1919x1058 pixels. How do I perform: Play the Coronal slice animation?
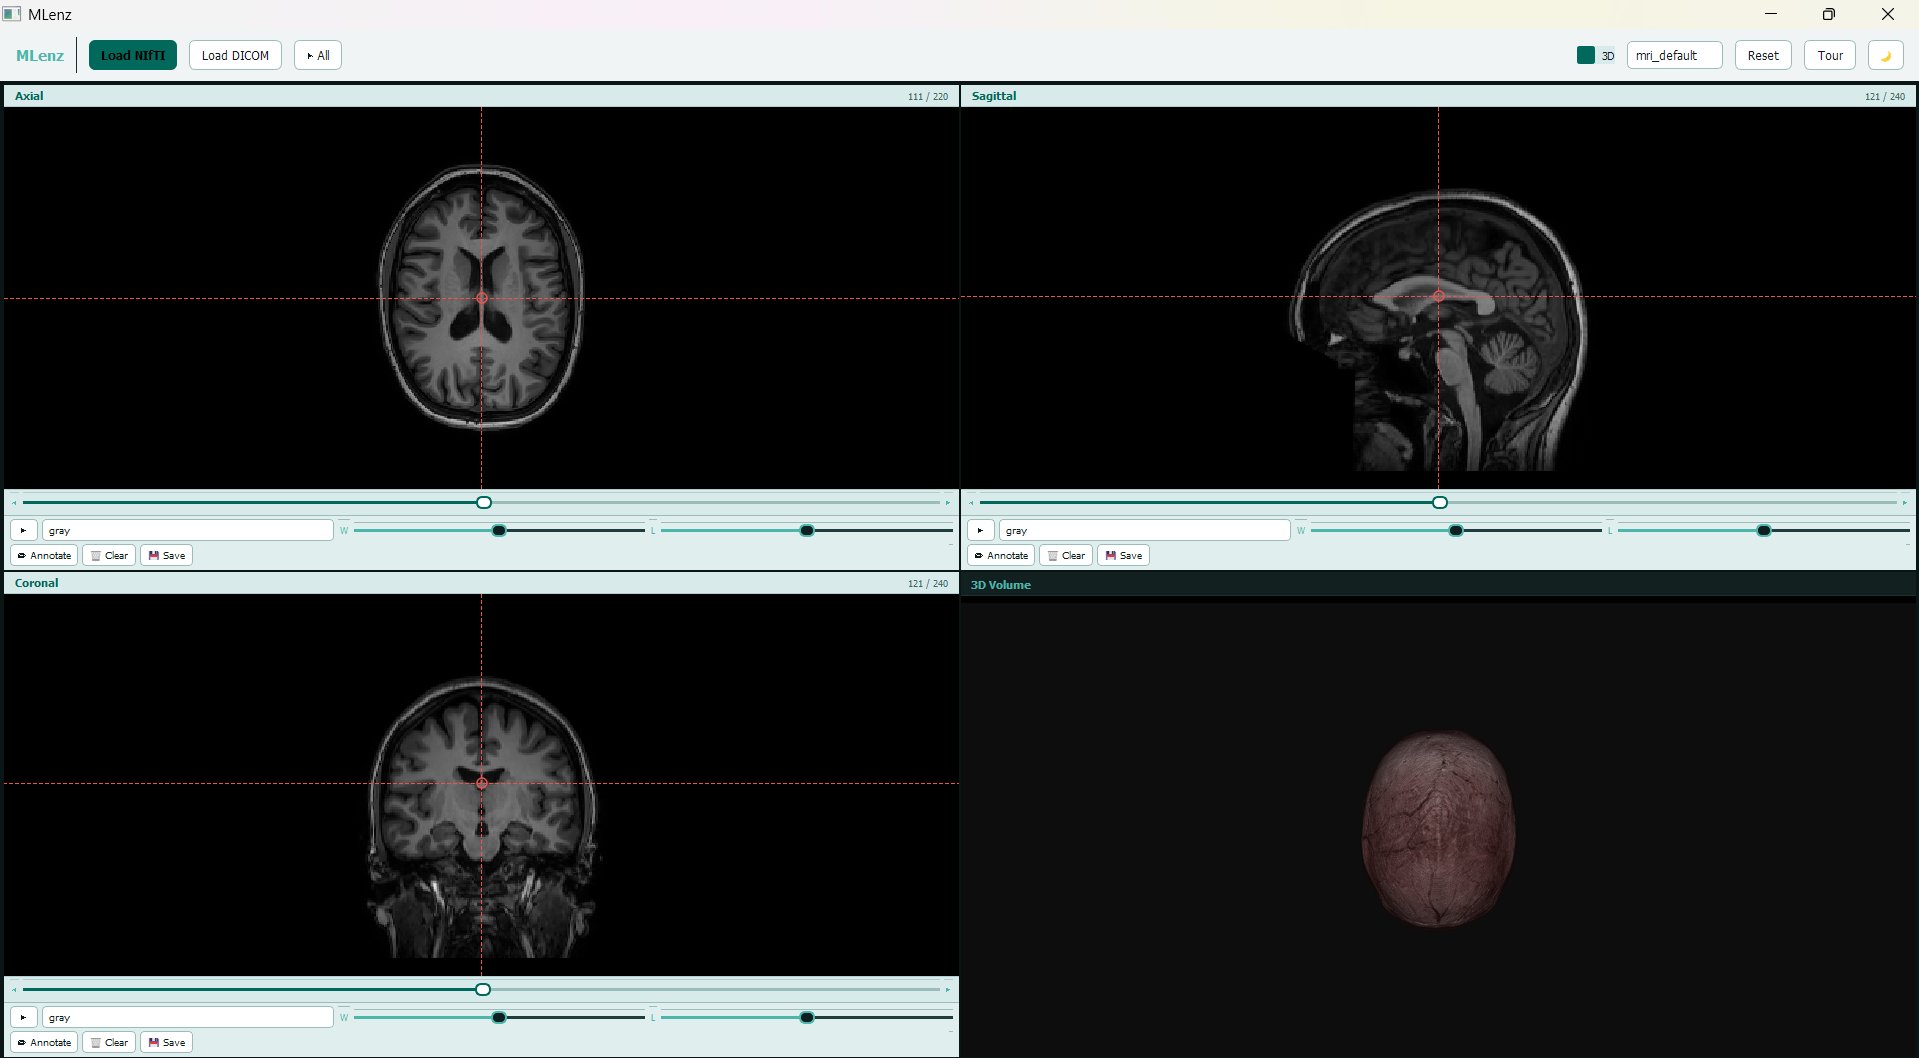[23, 1017]
